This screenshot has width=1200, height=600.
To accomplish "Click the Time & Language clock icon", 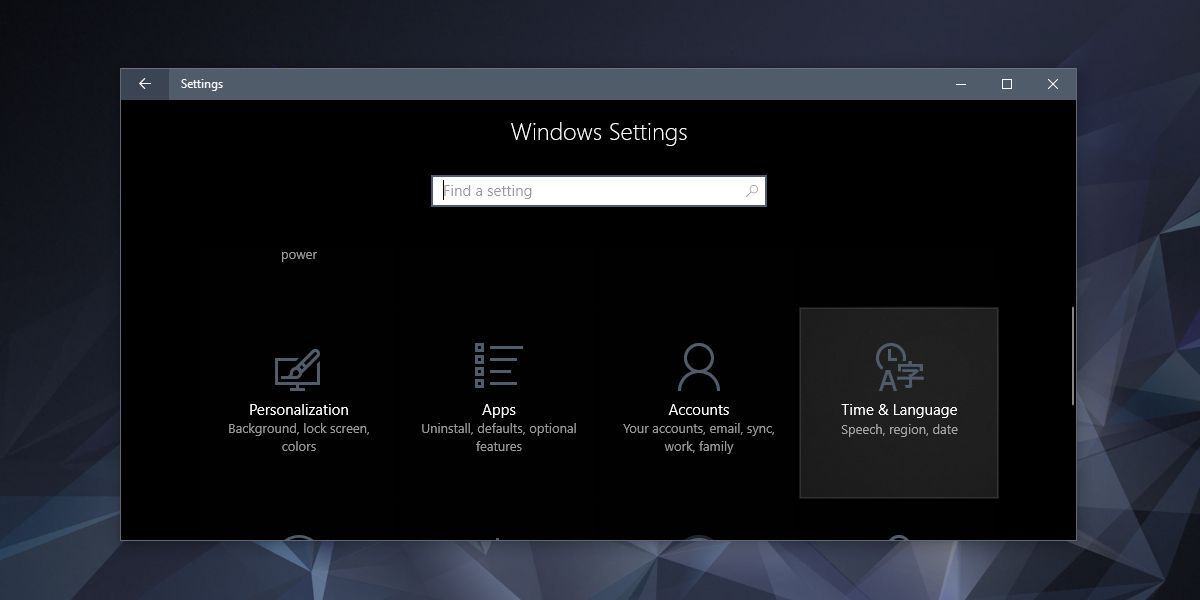I will click(898, 367).
